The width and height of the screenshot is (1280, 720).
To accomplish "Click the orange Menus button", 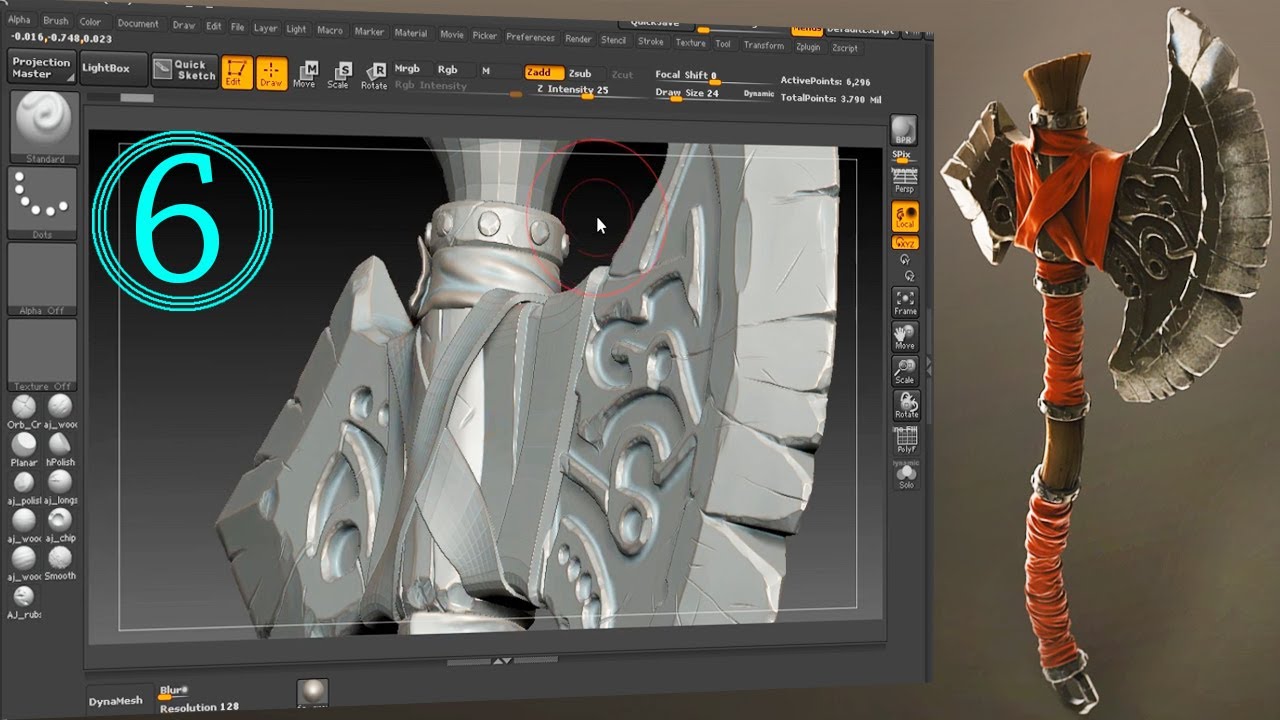I will pyautogui.click(x=807, y=30).
